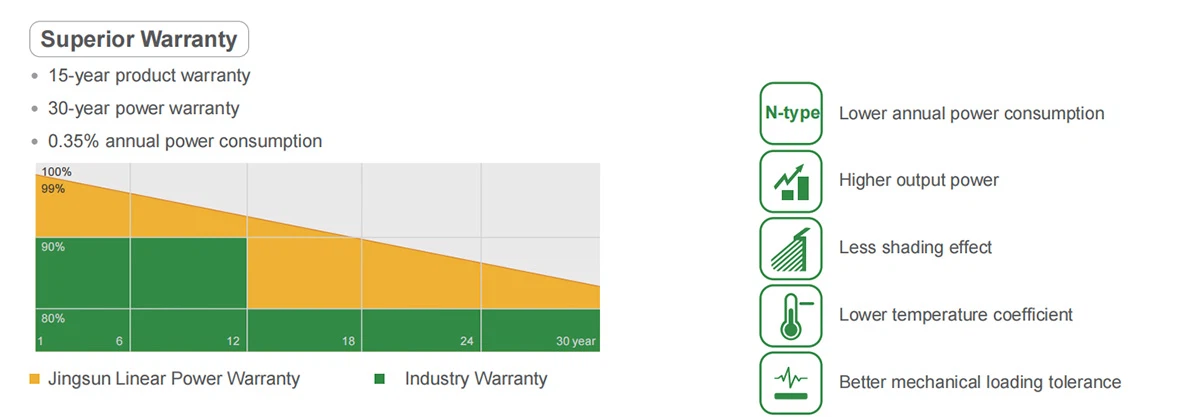This screenshot has height=417, width=1200.
Task: Click the 90% label on chart
Action: coord(53,246)
